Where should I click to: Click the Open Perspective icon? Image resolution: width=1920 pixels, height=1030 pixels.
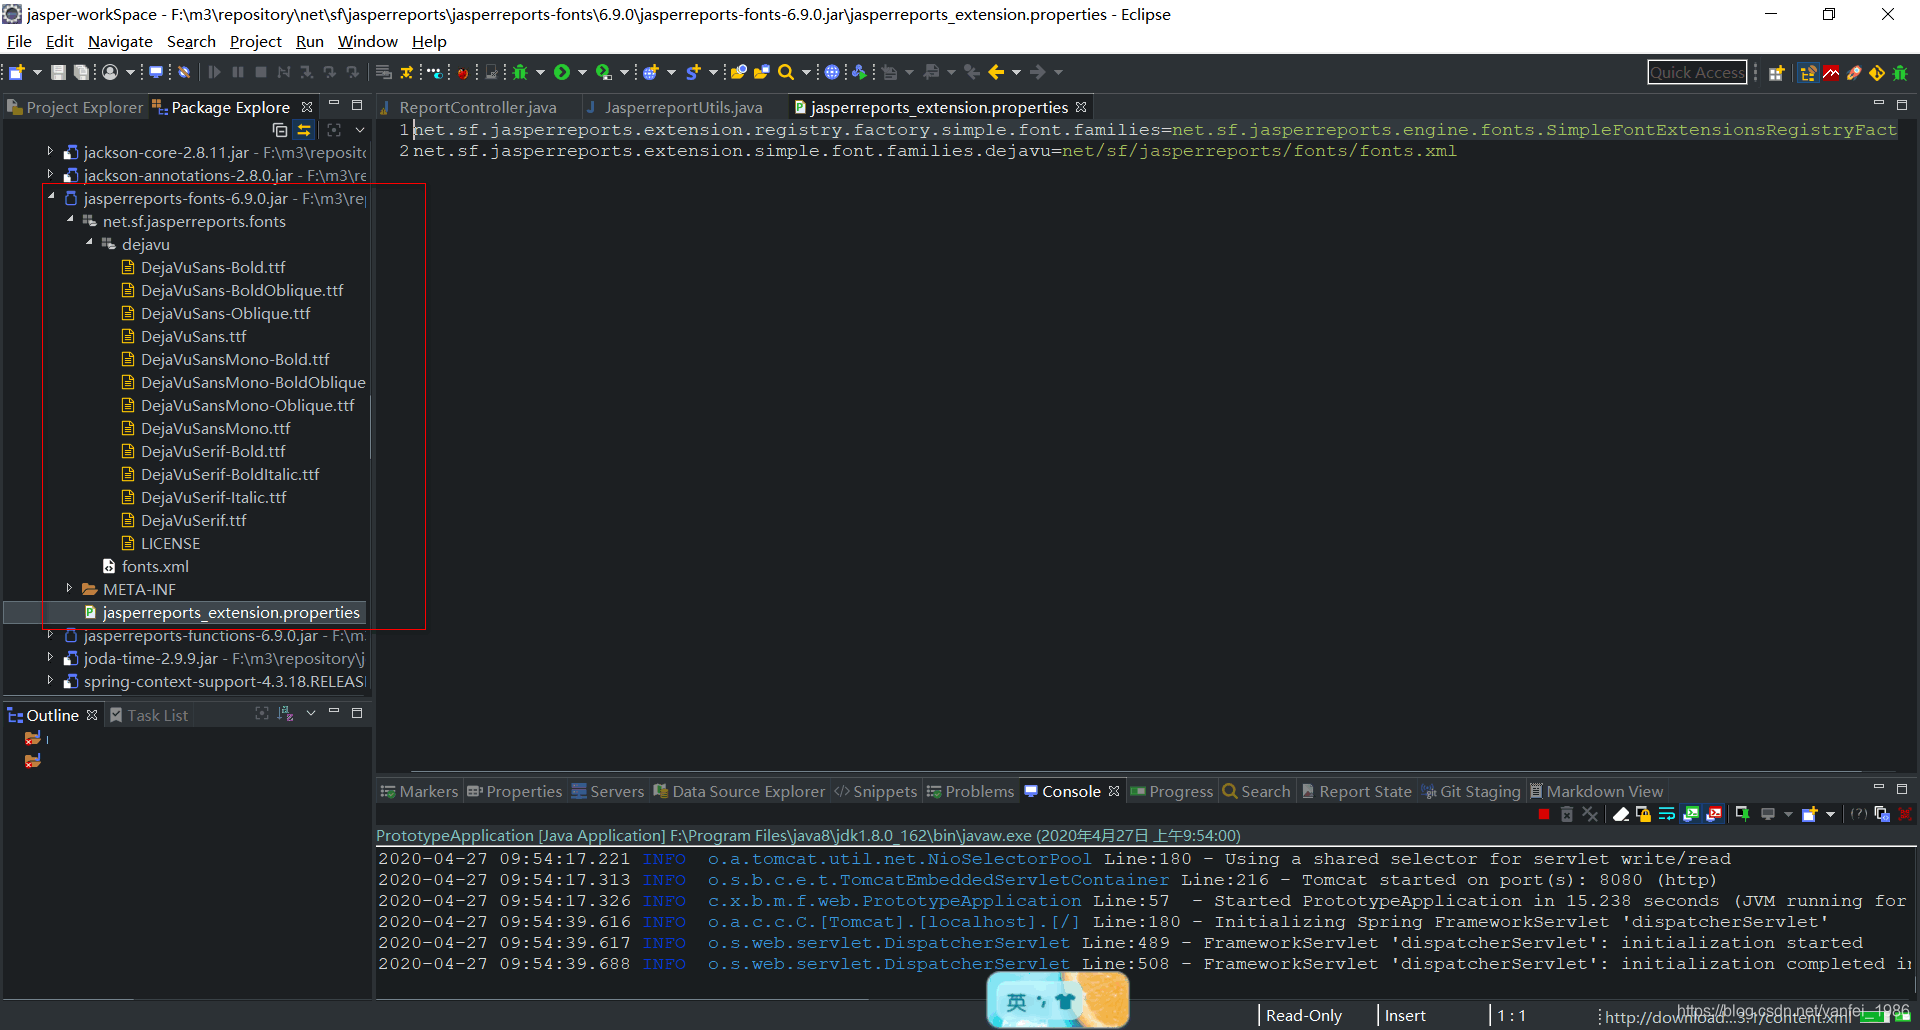pyautogui.click(x=1777, y=73)
